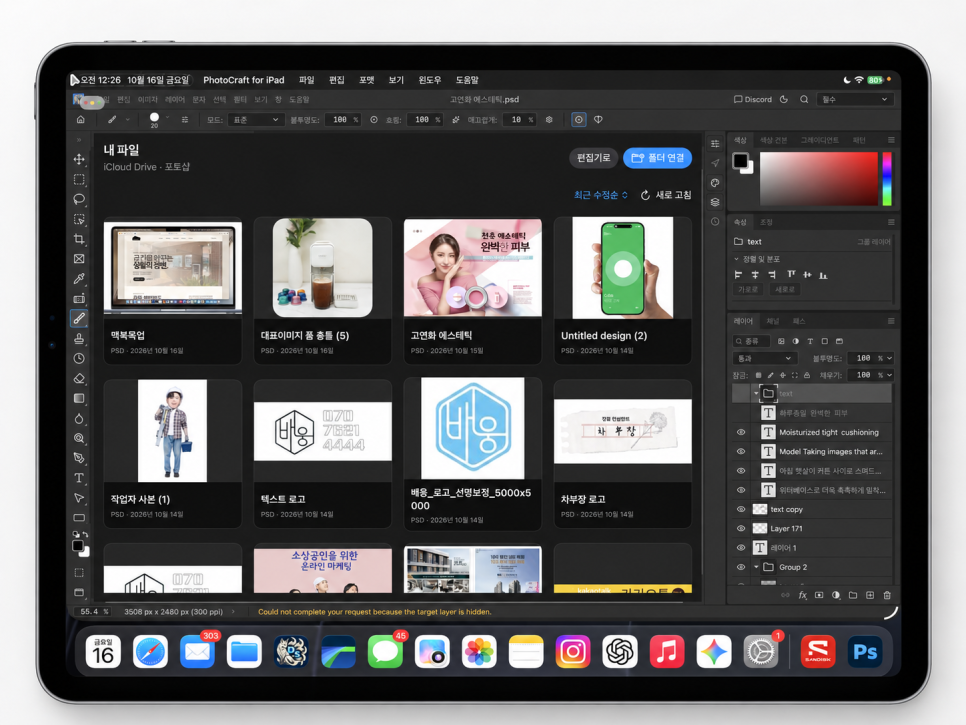Click the align bottom edges icon
966x725 pixels.
point(823,275)
